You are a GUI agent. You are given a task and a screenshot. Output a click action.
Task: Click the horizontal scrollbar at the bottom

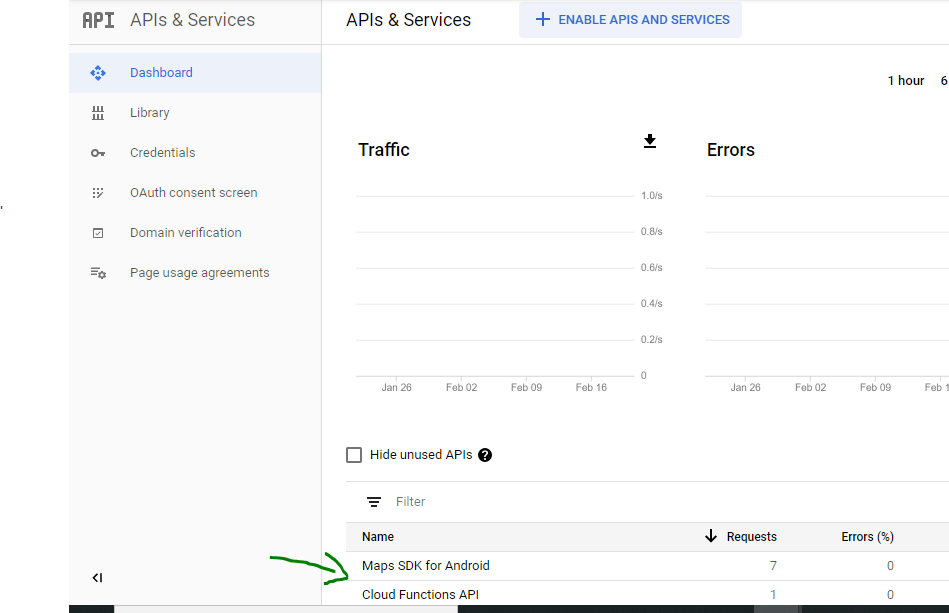[286, 609]
